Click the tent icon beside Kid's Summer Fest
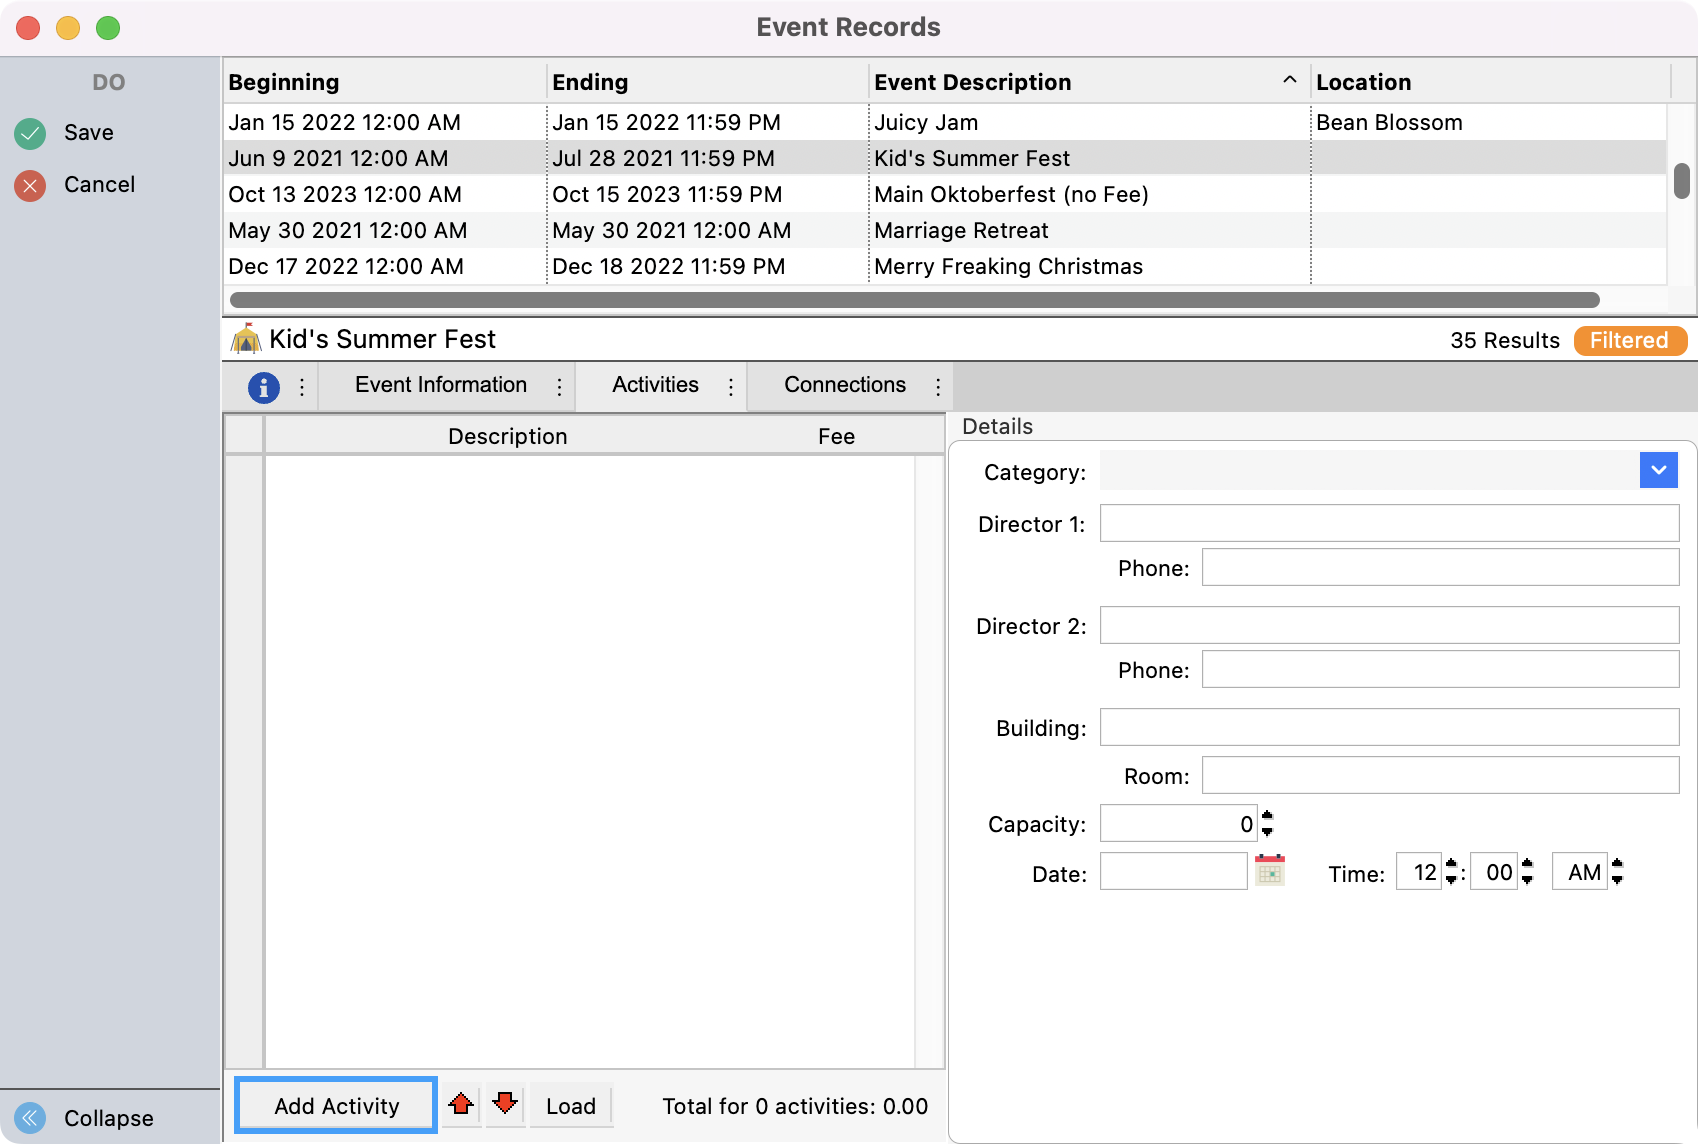The width and height of the screenshot is (1698, 1144). pos(245,340)
